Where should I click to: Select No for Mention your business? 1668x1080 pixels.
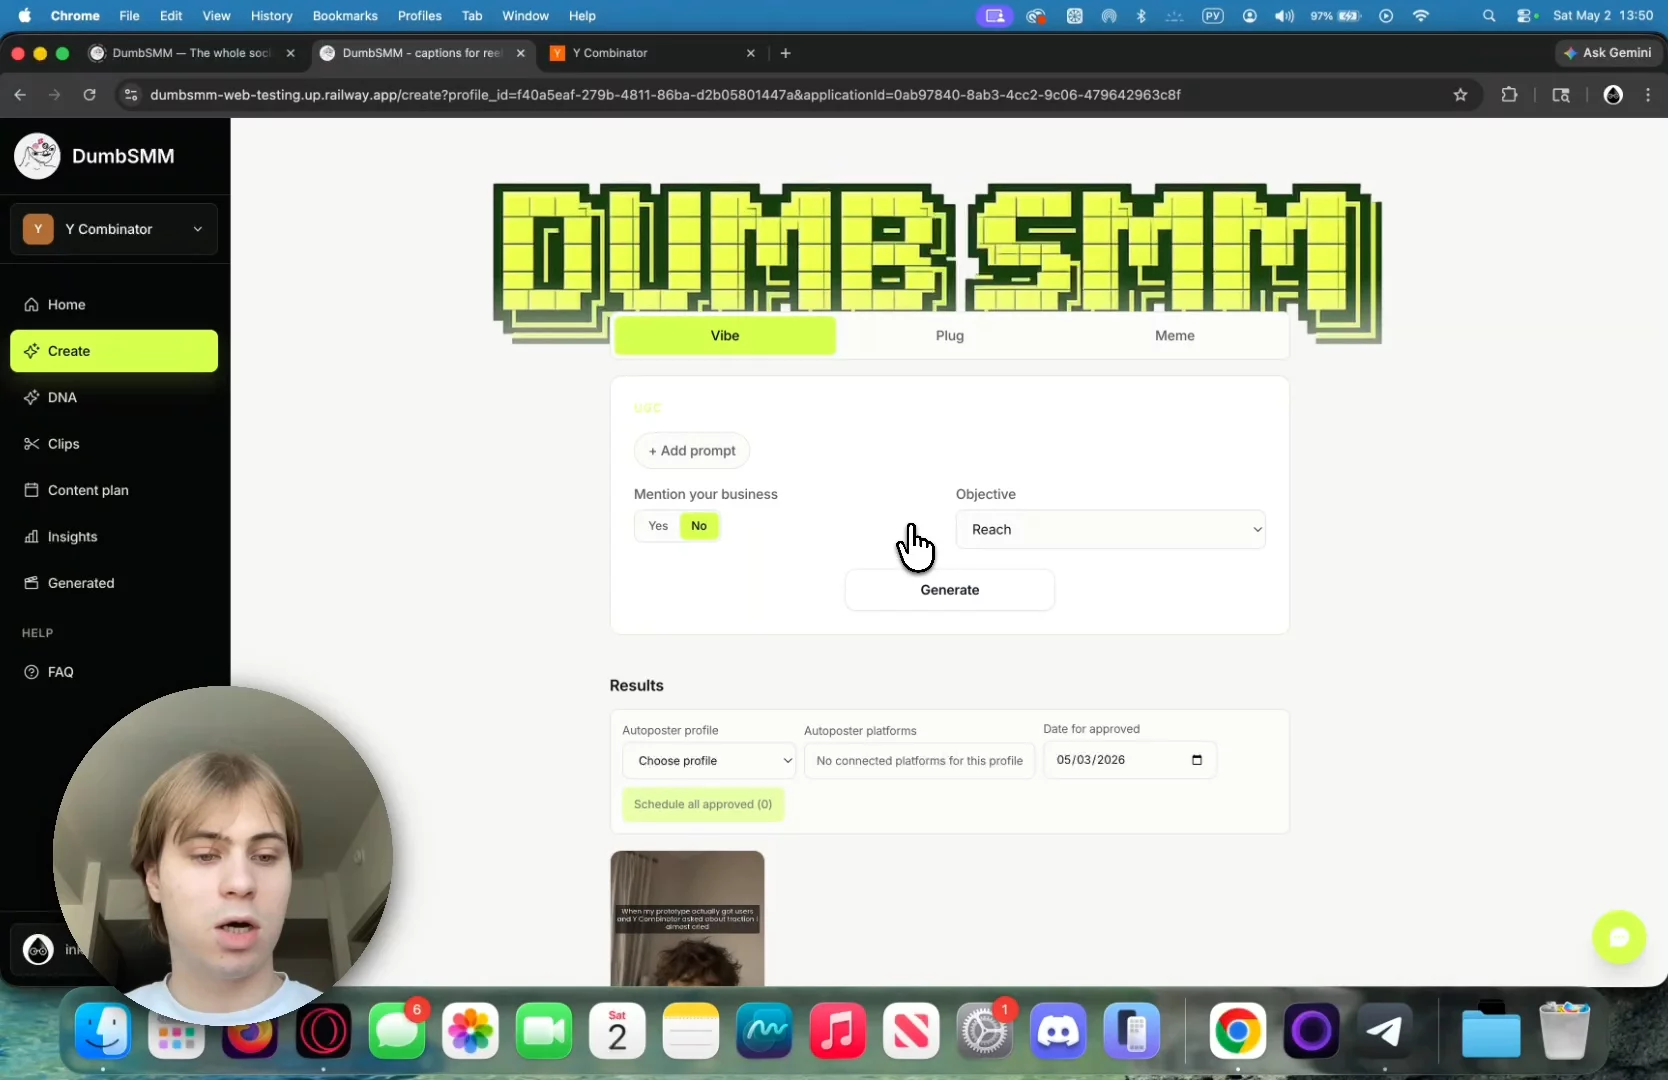[x=699, y=526]
